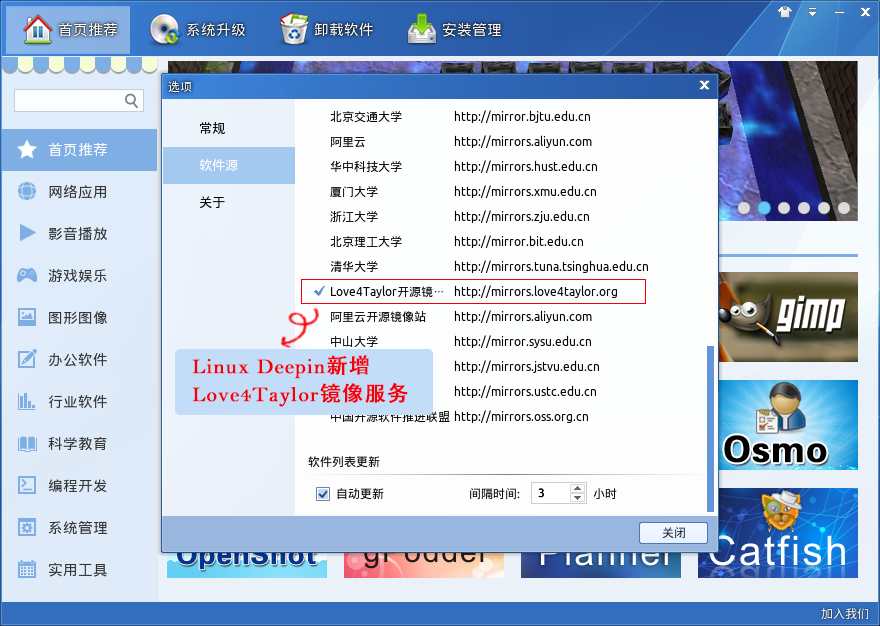Select the first banner carousel dot
The width and height of the screenshot is (880, 626).
pos(744,208)
